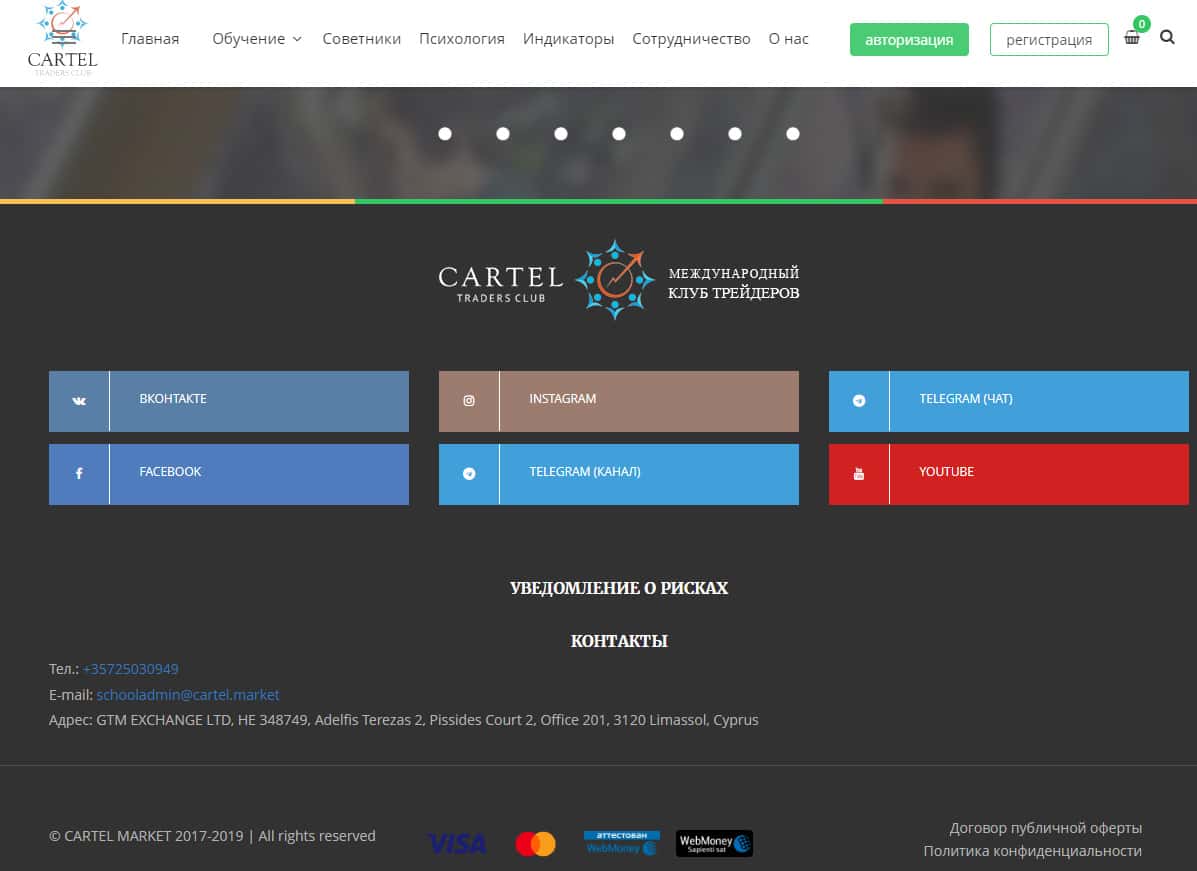Click the Instagram camera icon
Screen dimensions: 1197x871
coord(469,401)
